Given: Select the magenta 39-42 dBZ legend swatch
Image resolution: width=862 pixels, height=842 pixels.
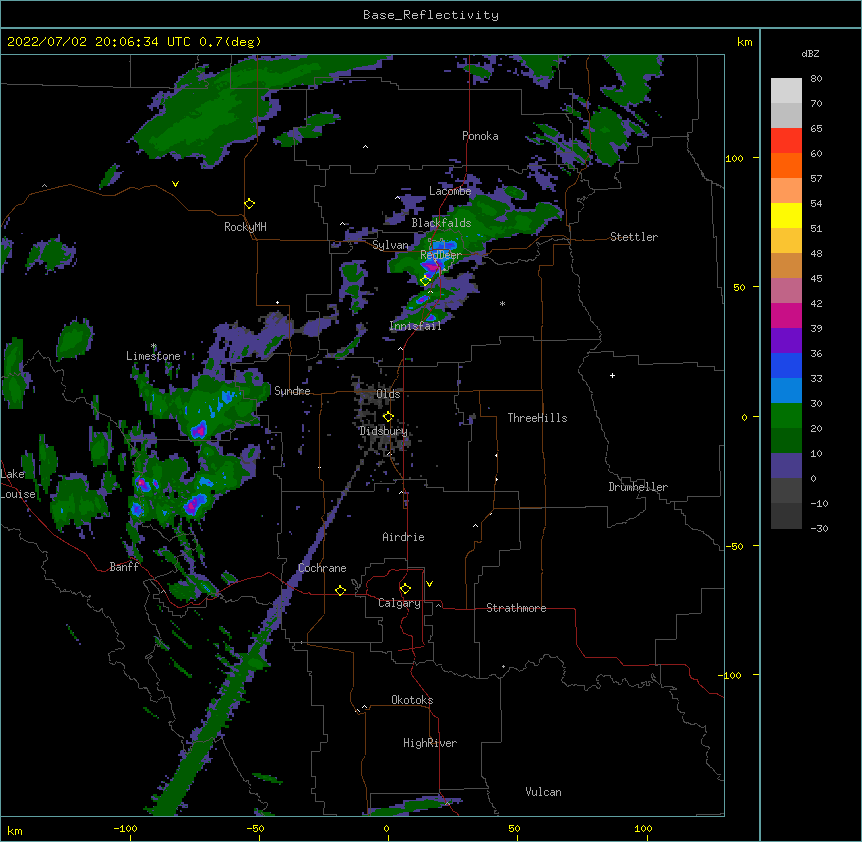Looking at the screenshot, I should point(786,315).
